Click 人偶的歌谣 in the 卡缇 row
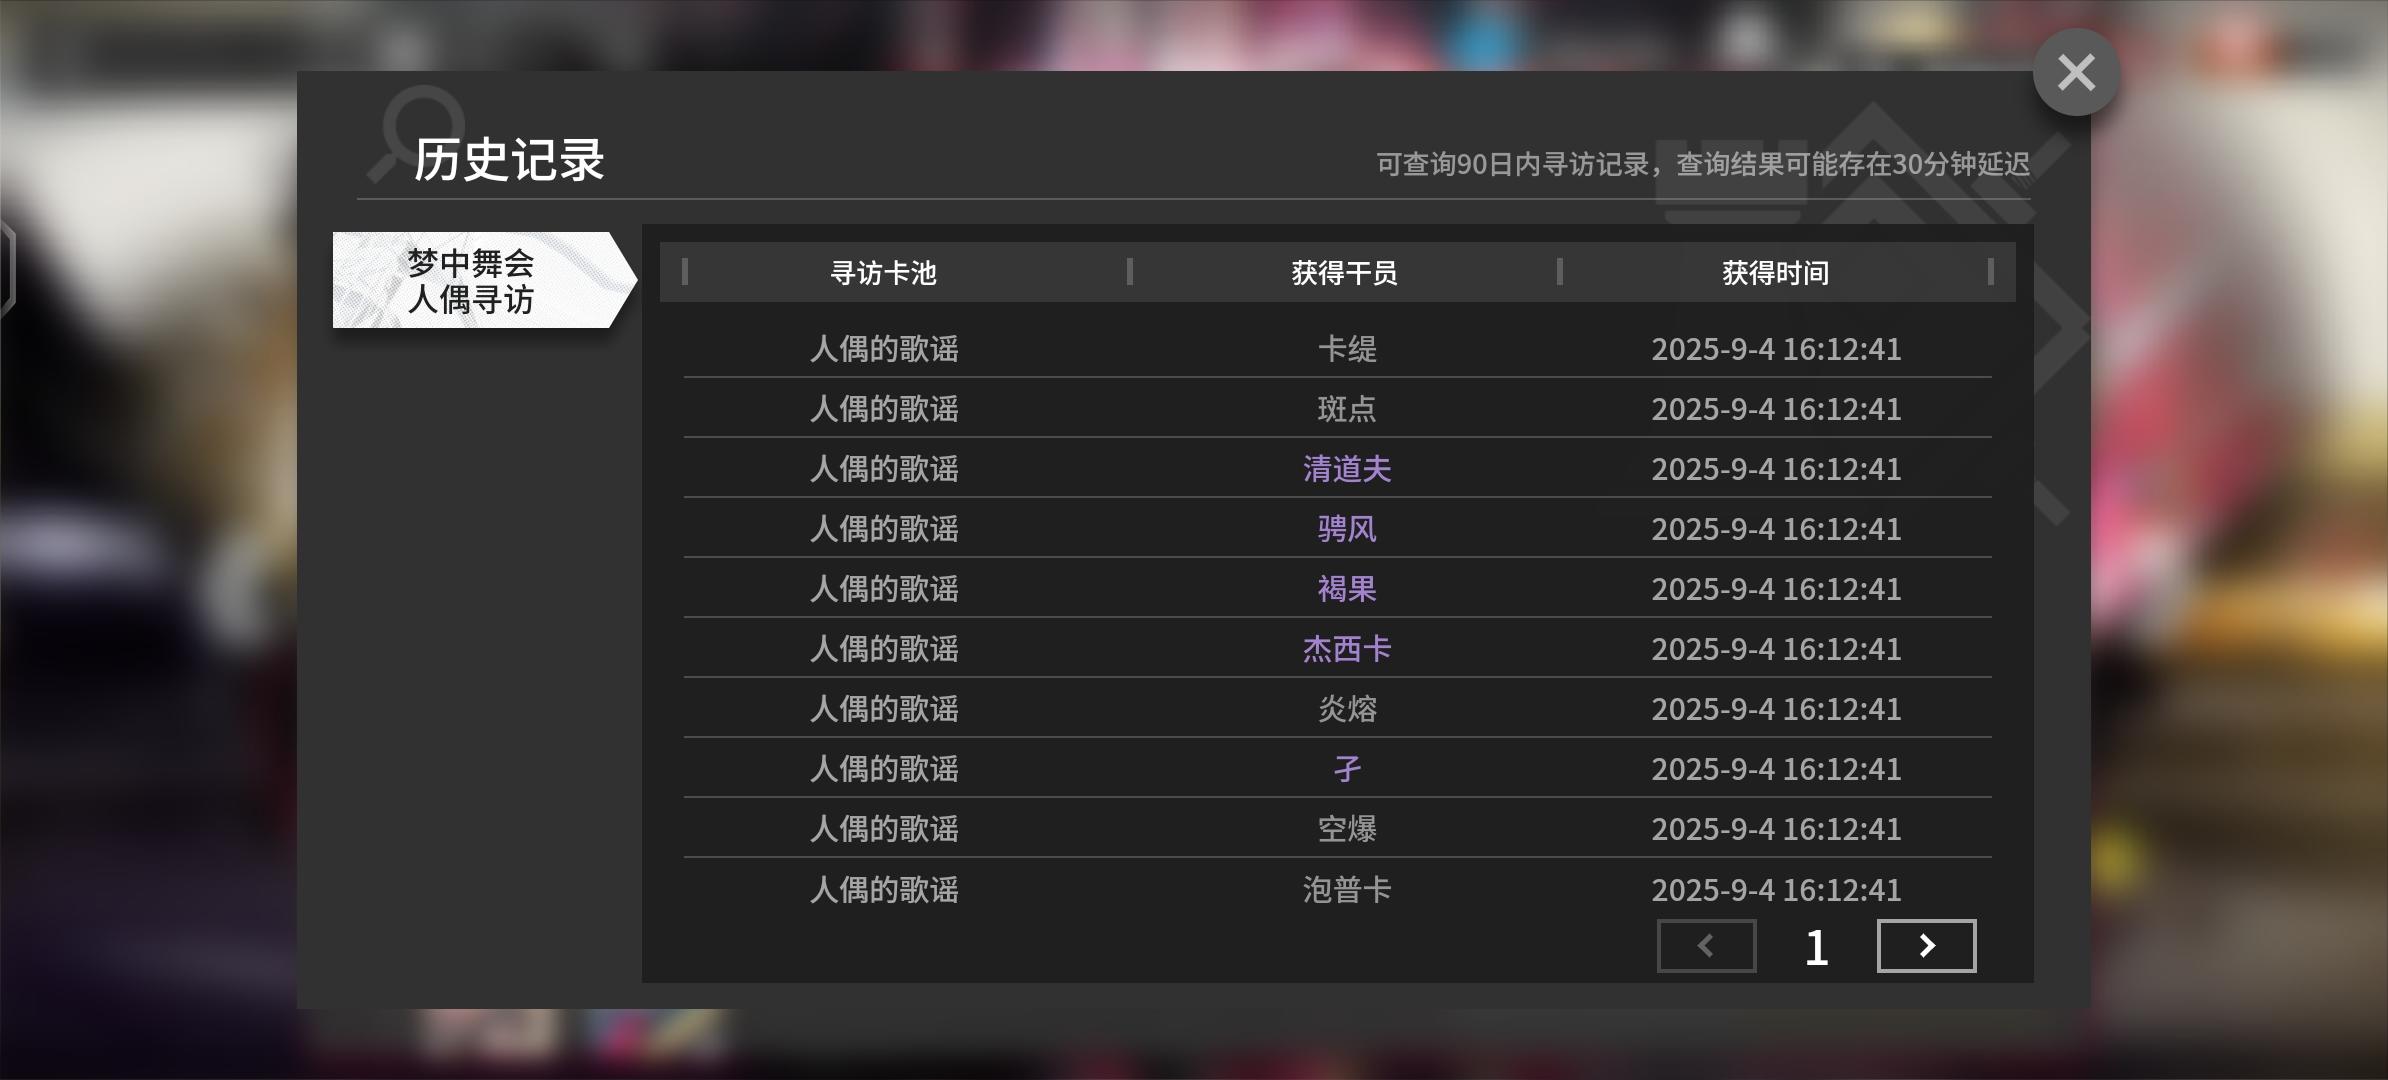The height and width of the screenshot is (1080, 2388). 884,349
